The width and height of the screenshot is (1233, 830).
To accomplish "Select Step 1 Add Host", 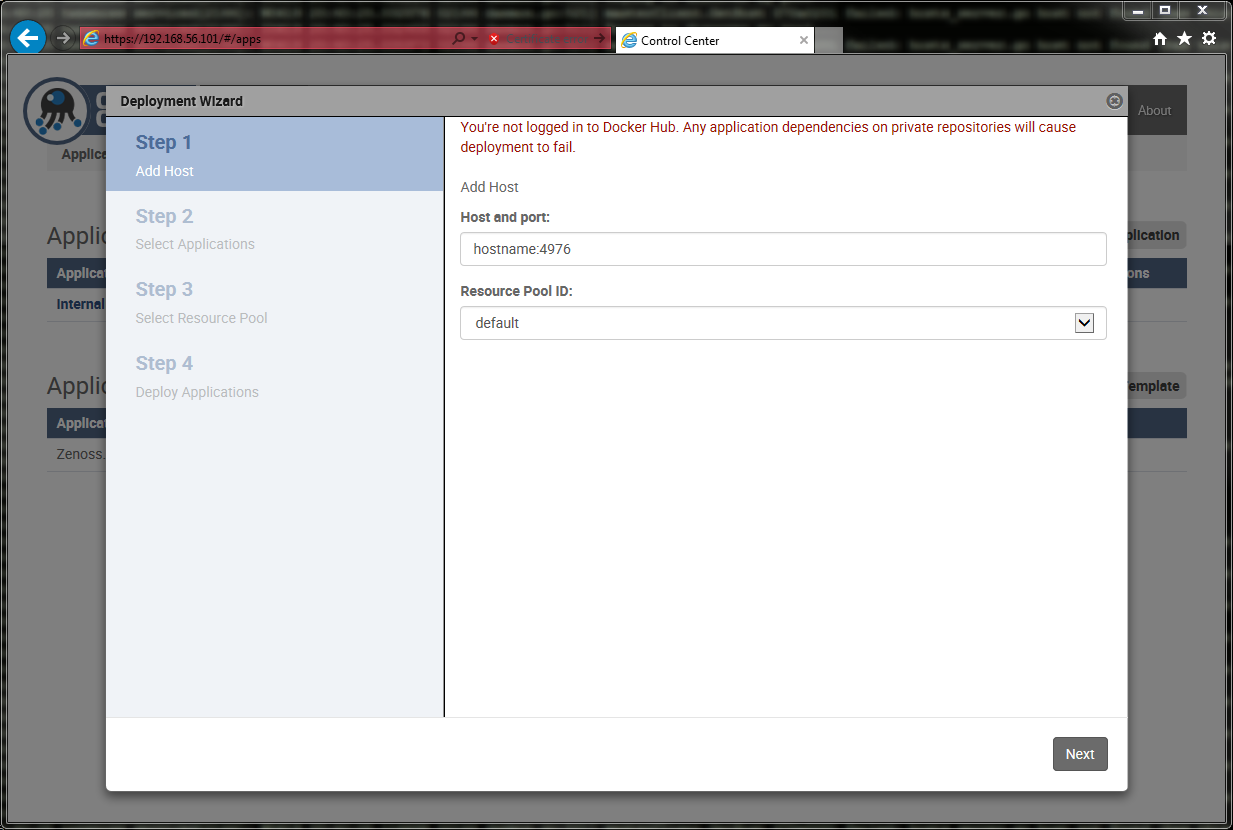I will [x=274, y=155].
